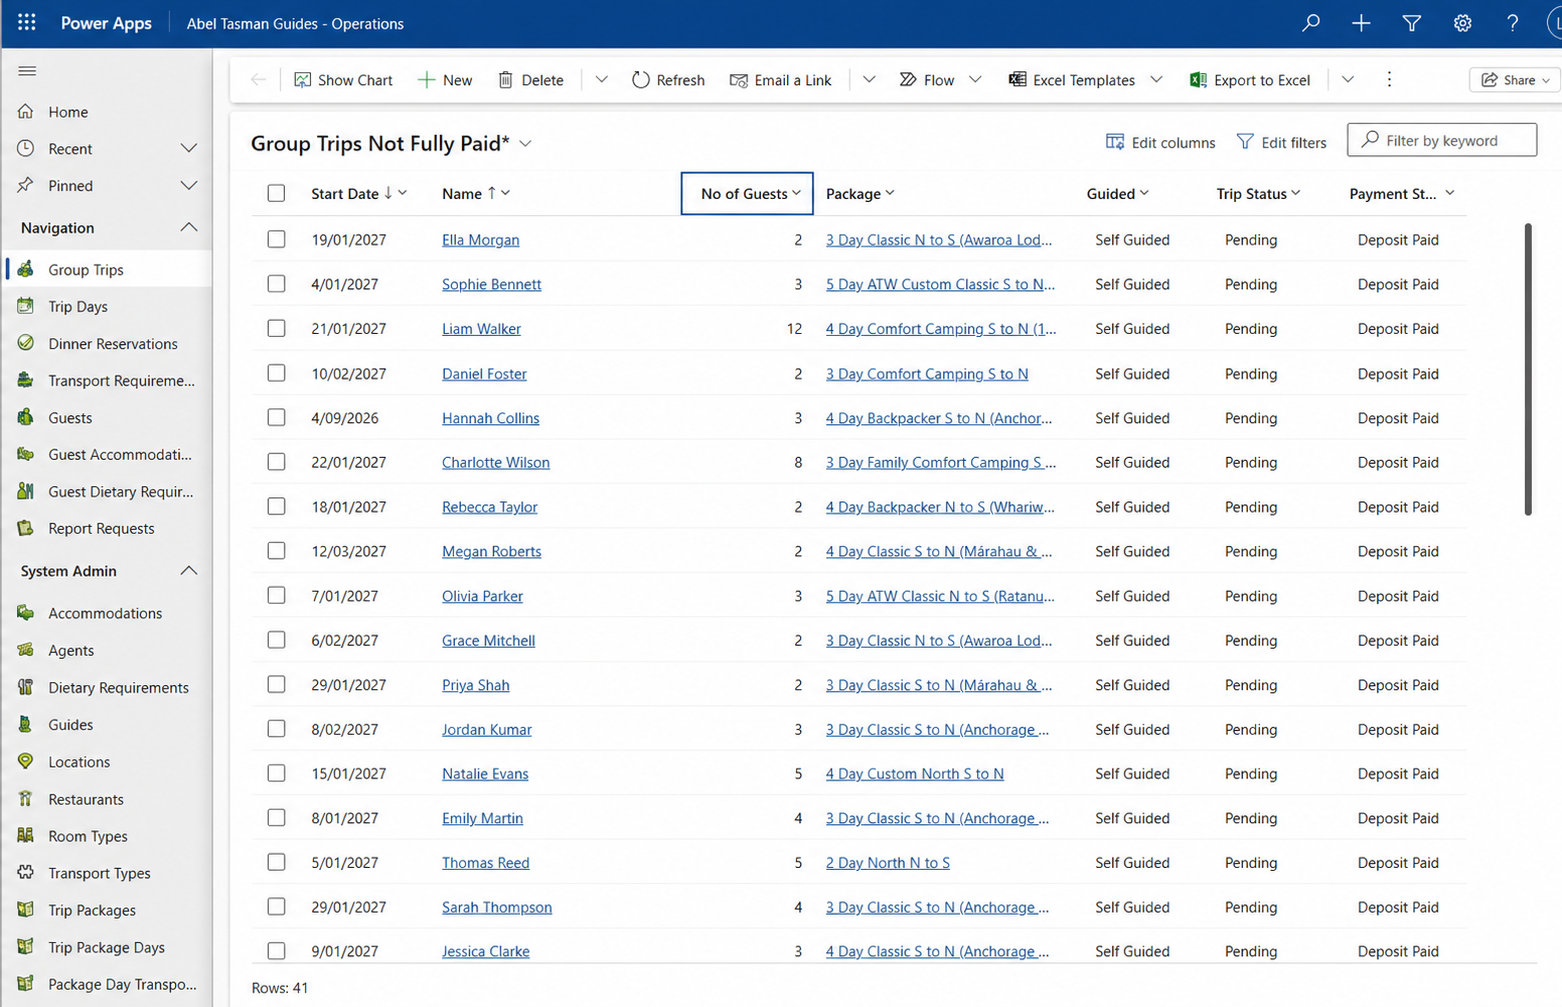Click Show Chart in the toolbar
Viewport: 1562px width, 1007px height.
(x=343, y=80)
